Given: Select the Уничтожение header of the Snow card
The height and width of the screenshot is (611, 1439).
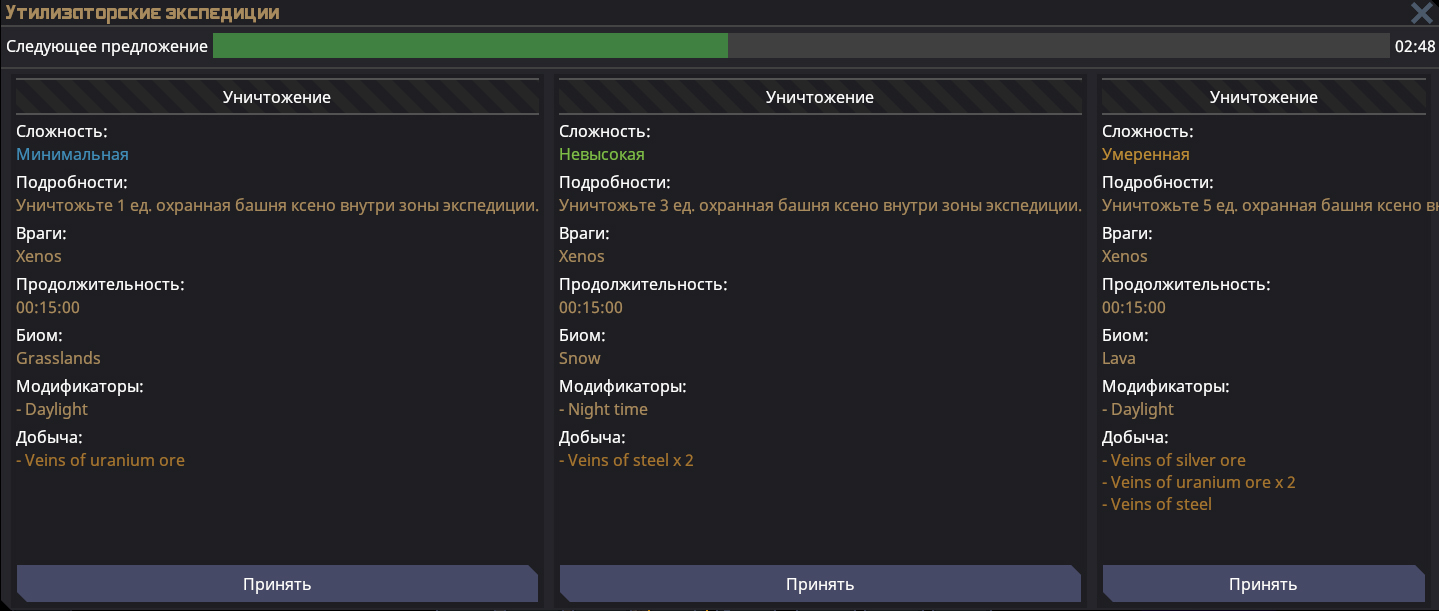Looking at the screenshot, I should coord(820,97).
